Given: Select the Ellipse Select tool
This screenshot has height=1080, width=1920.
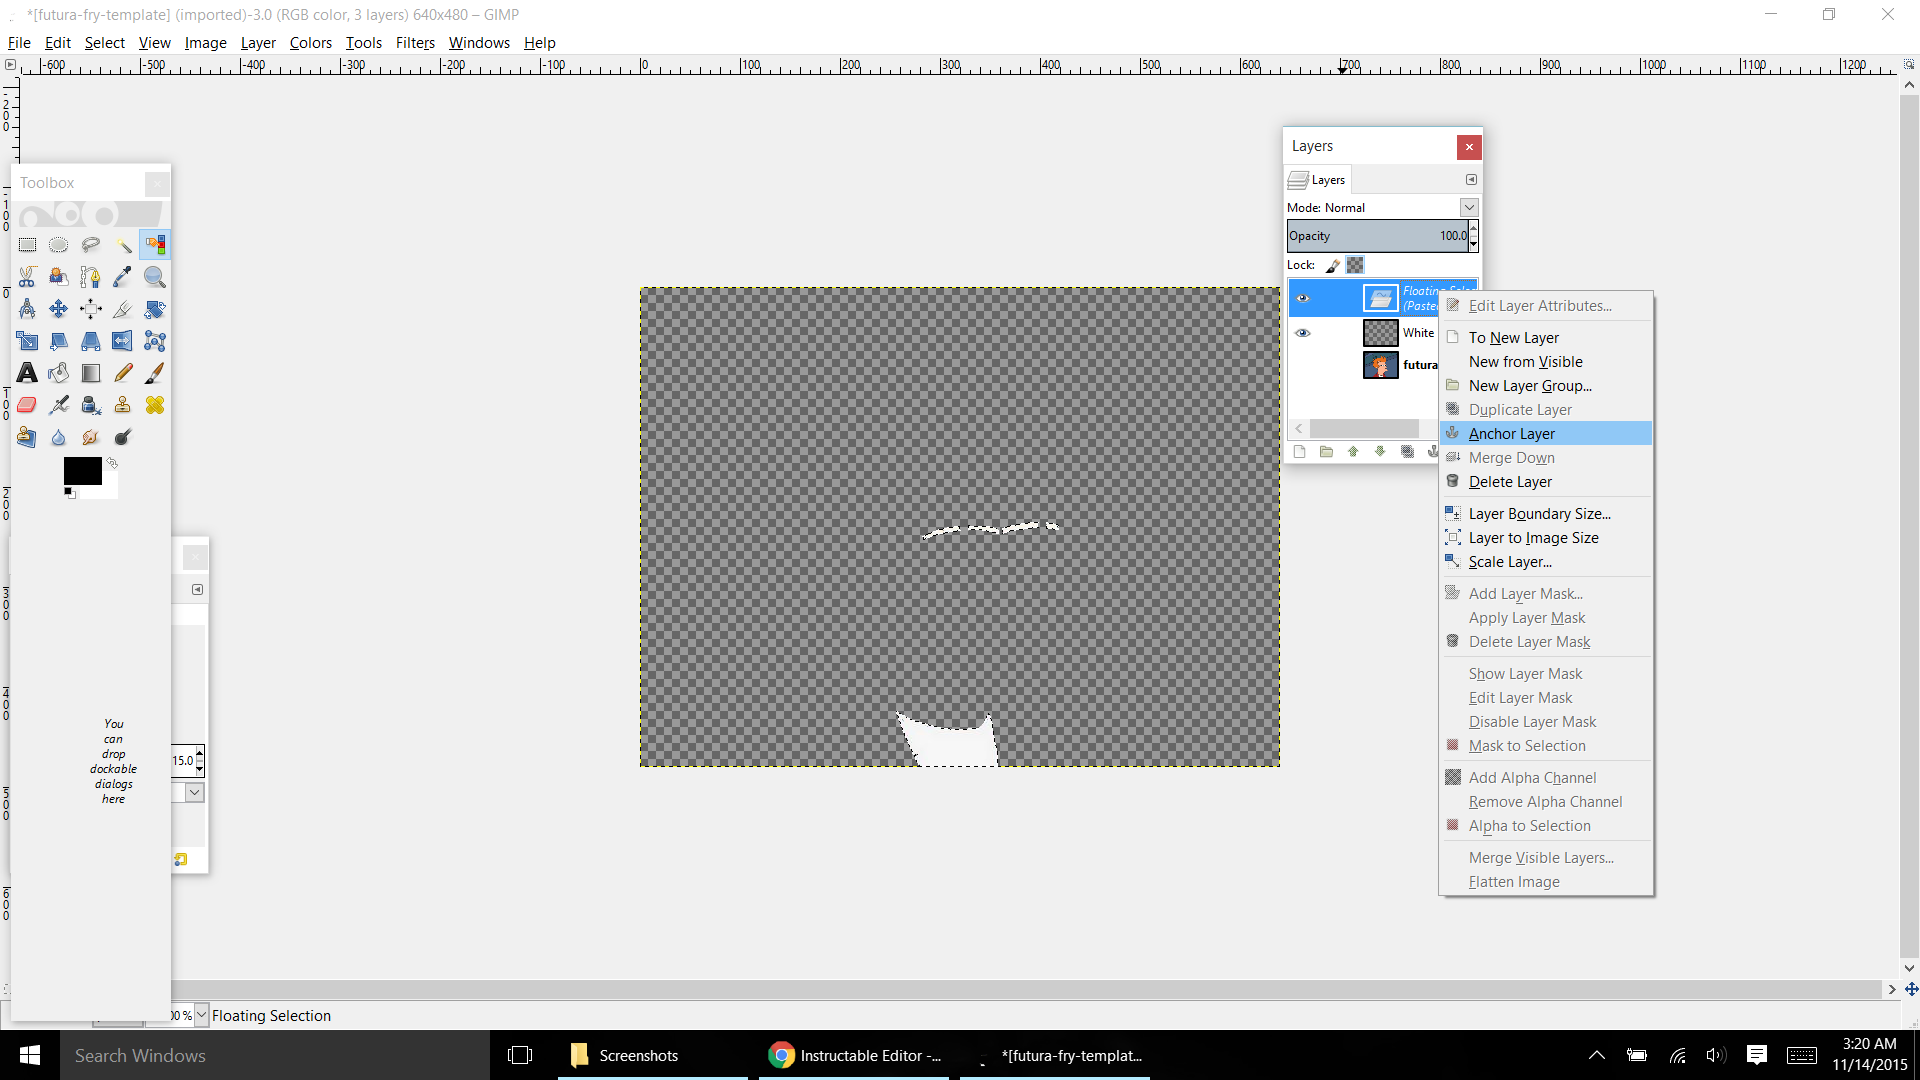Looking at the screenshot, I should coord(59,245).
